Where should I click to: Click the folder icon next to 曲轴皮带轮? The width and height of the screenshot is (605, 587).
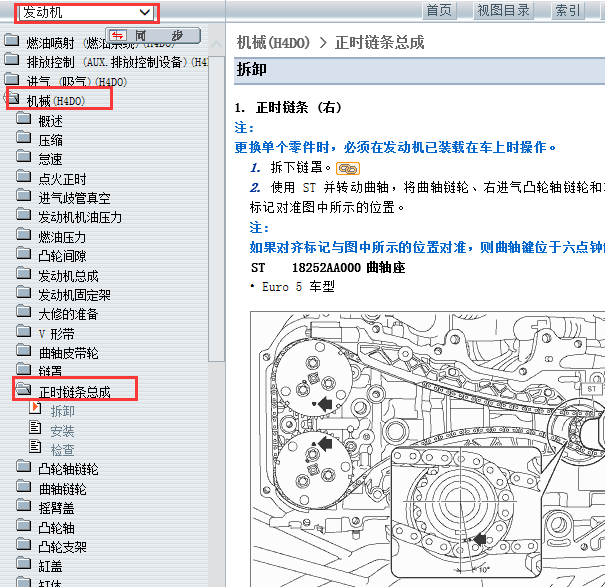(x=24, y=350)
